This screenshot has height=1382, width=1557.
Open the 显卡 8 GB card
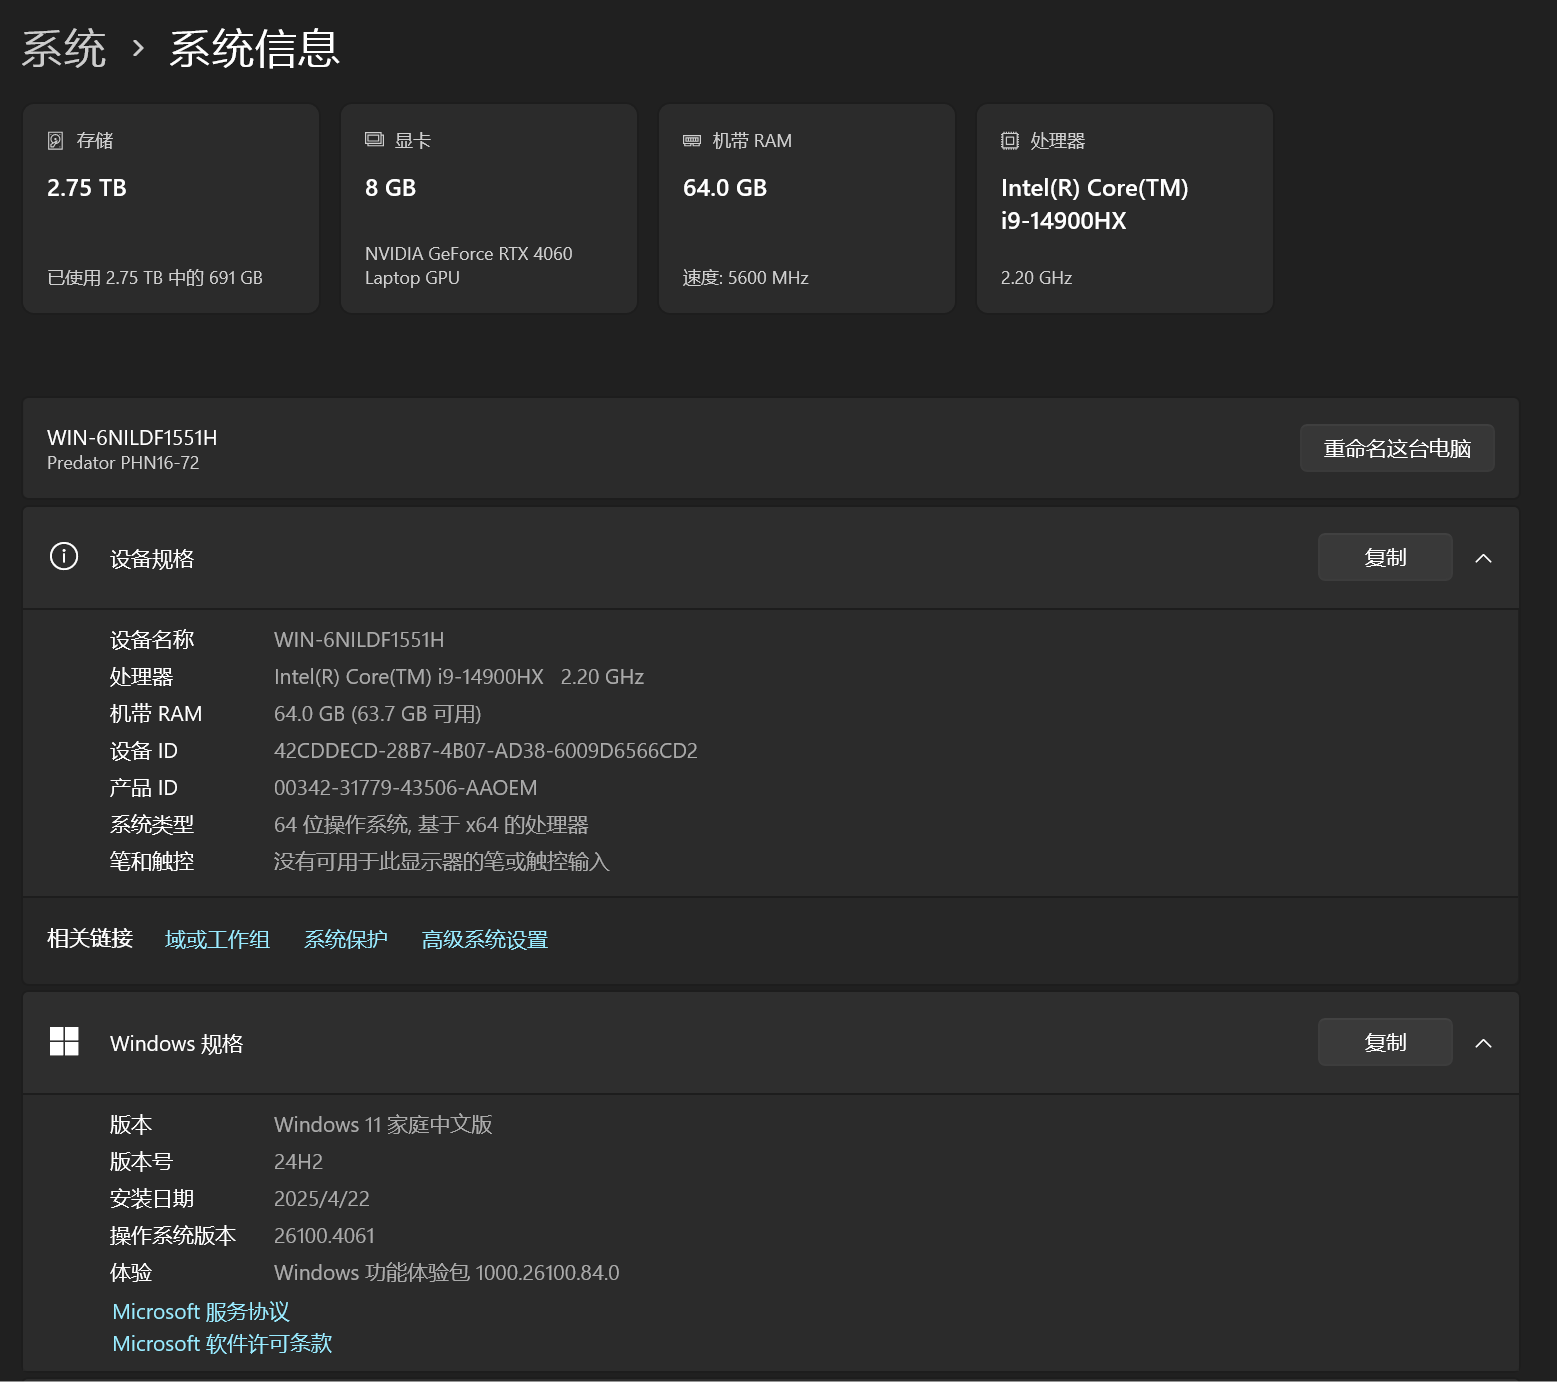click(489, 208)
